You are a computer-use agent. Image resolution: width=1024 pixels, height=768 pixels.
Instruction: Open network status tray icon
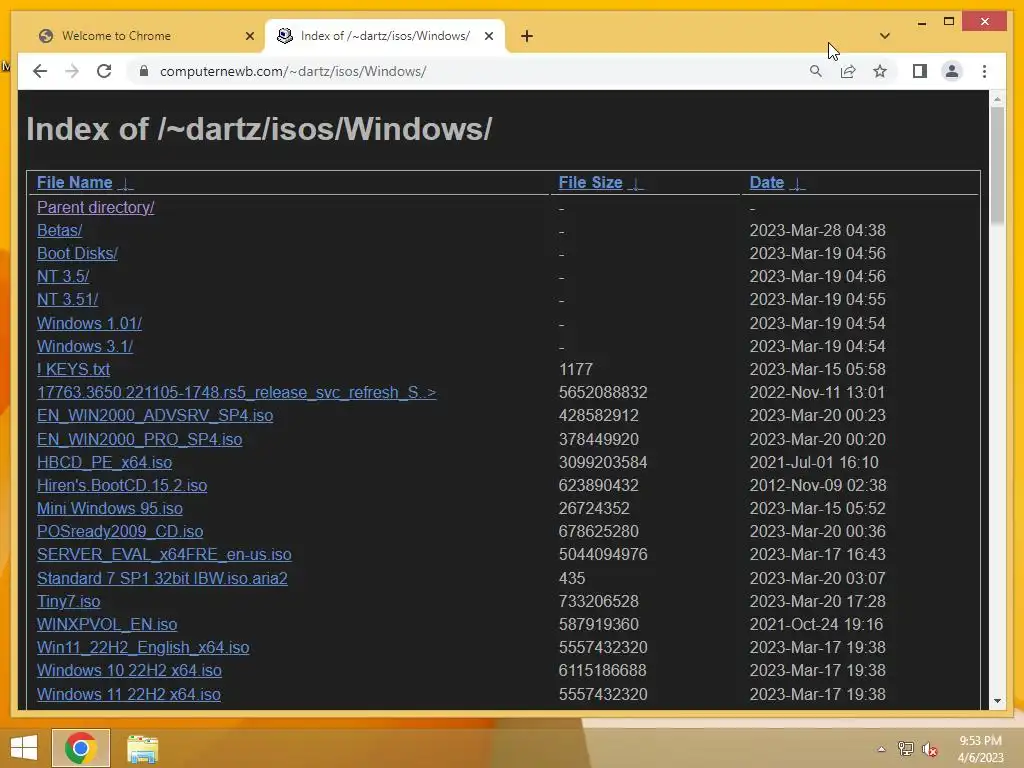coord(905,749)
